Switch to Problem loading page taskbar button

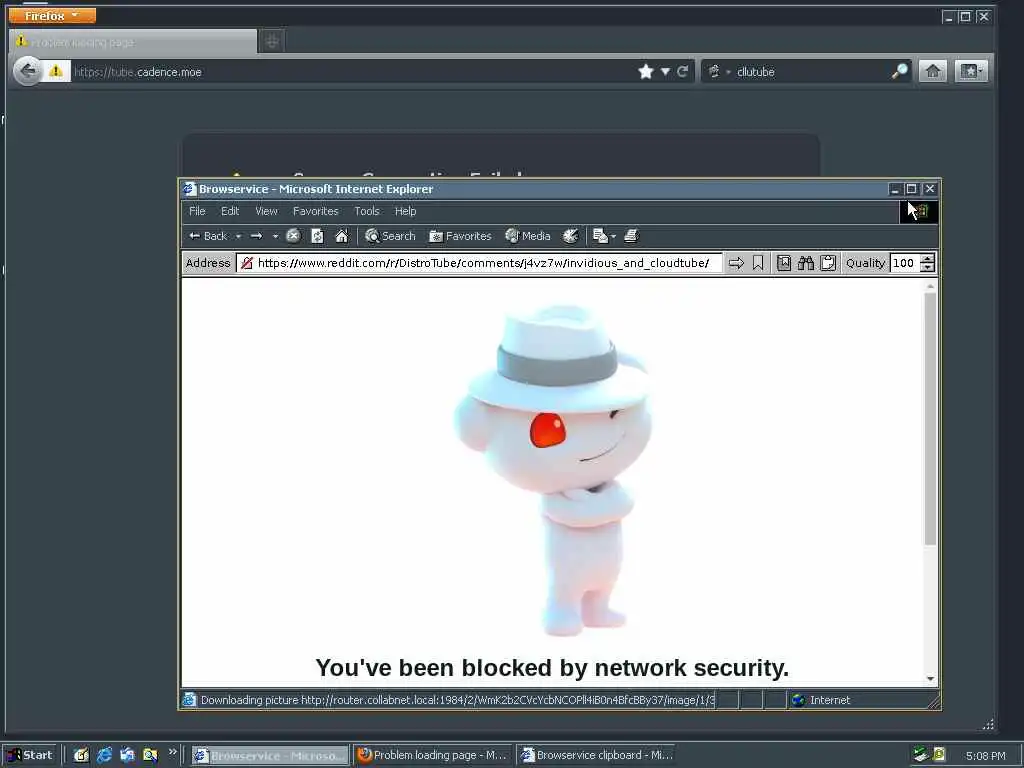tap(433, 755)
